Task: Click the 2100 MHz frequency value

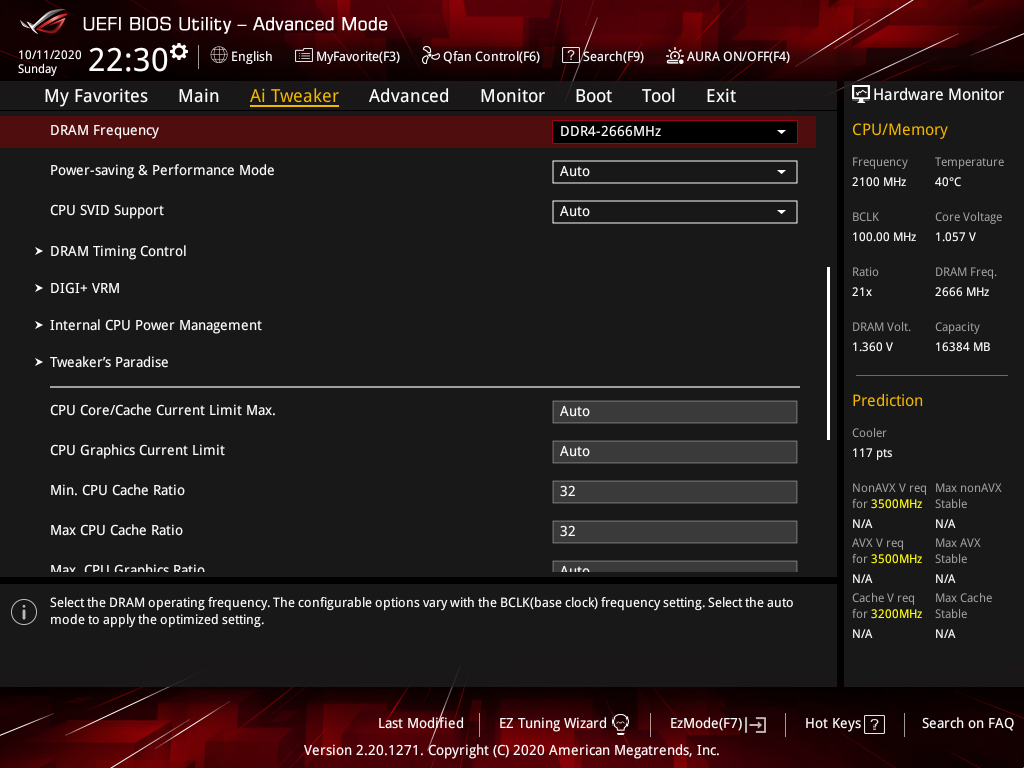Action: coord(879,182)
